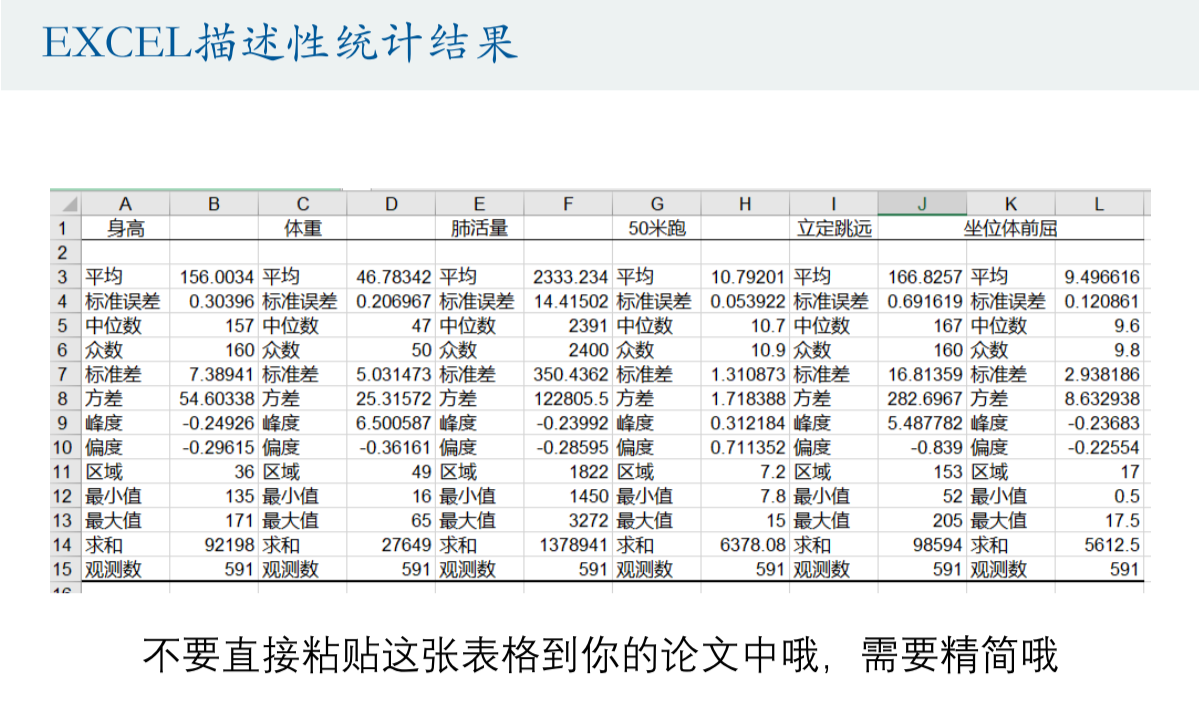Click the mean value 9.496616

1102,277
